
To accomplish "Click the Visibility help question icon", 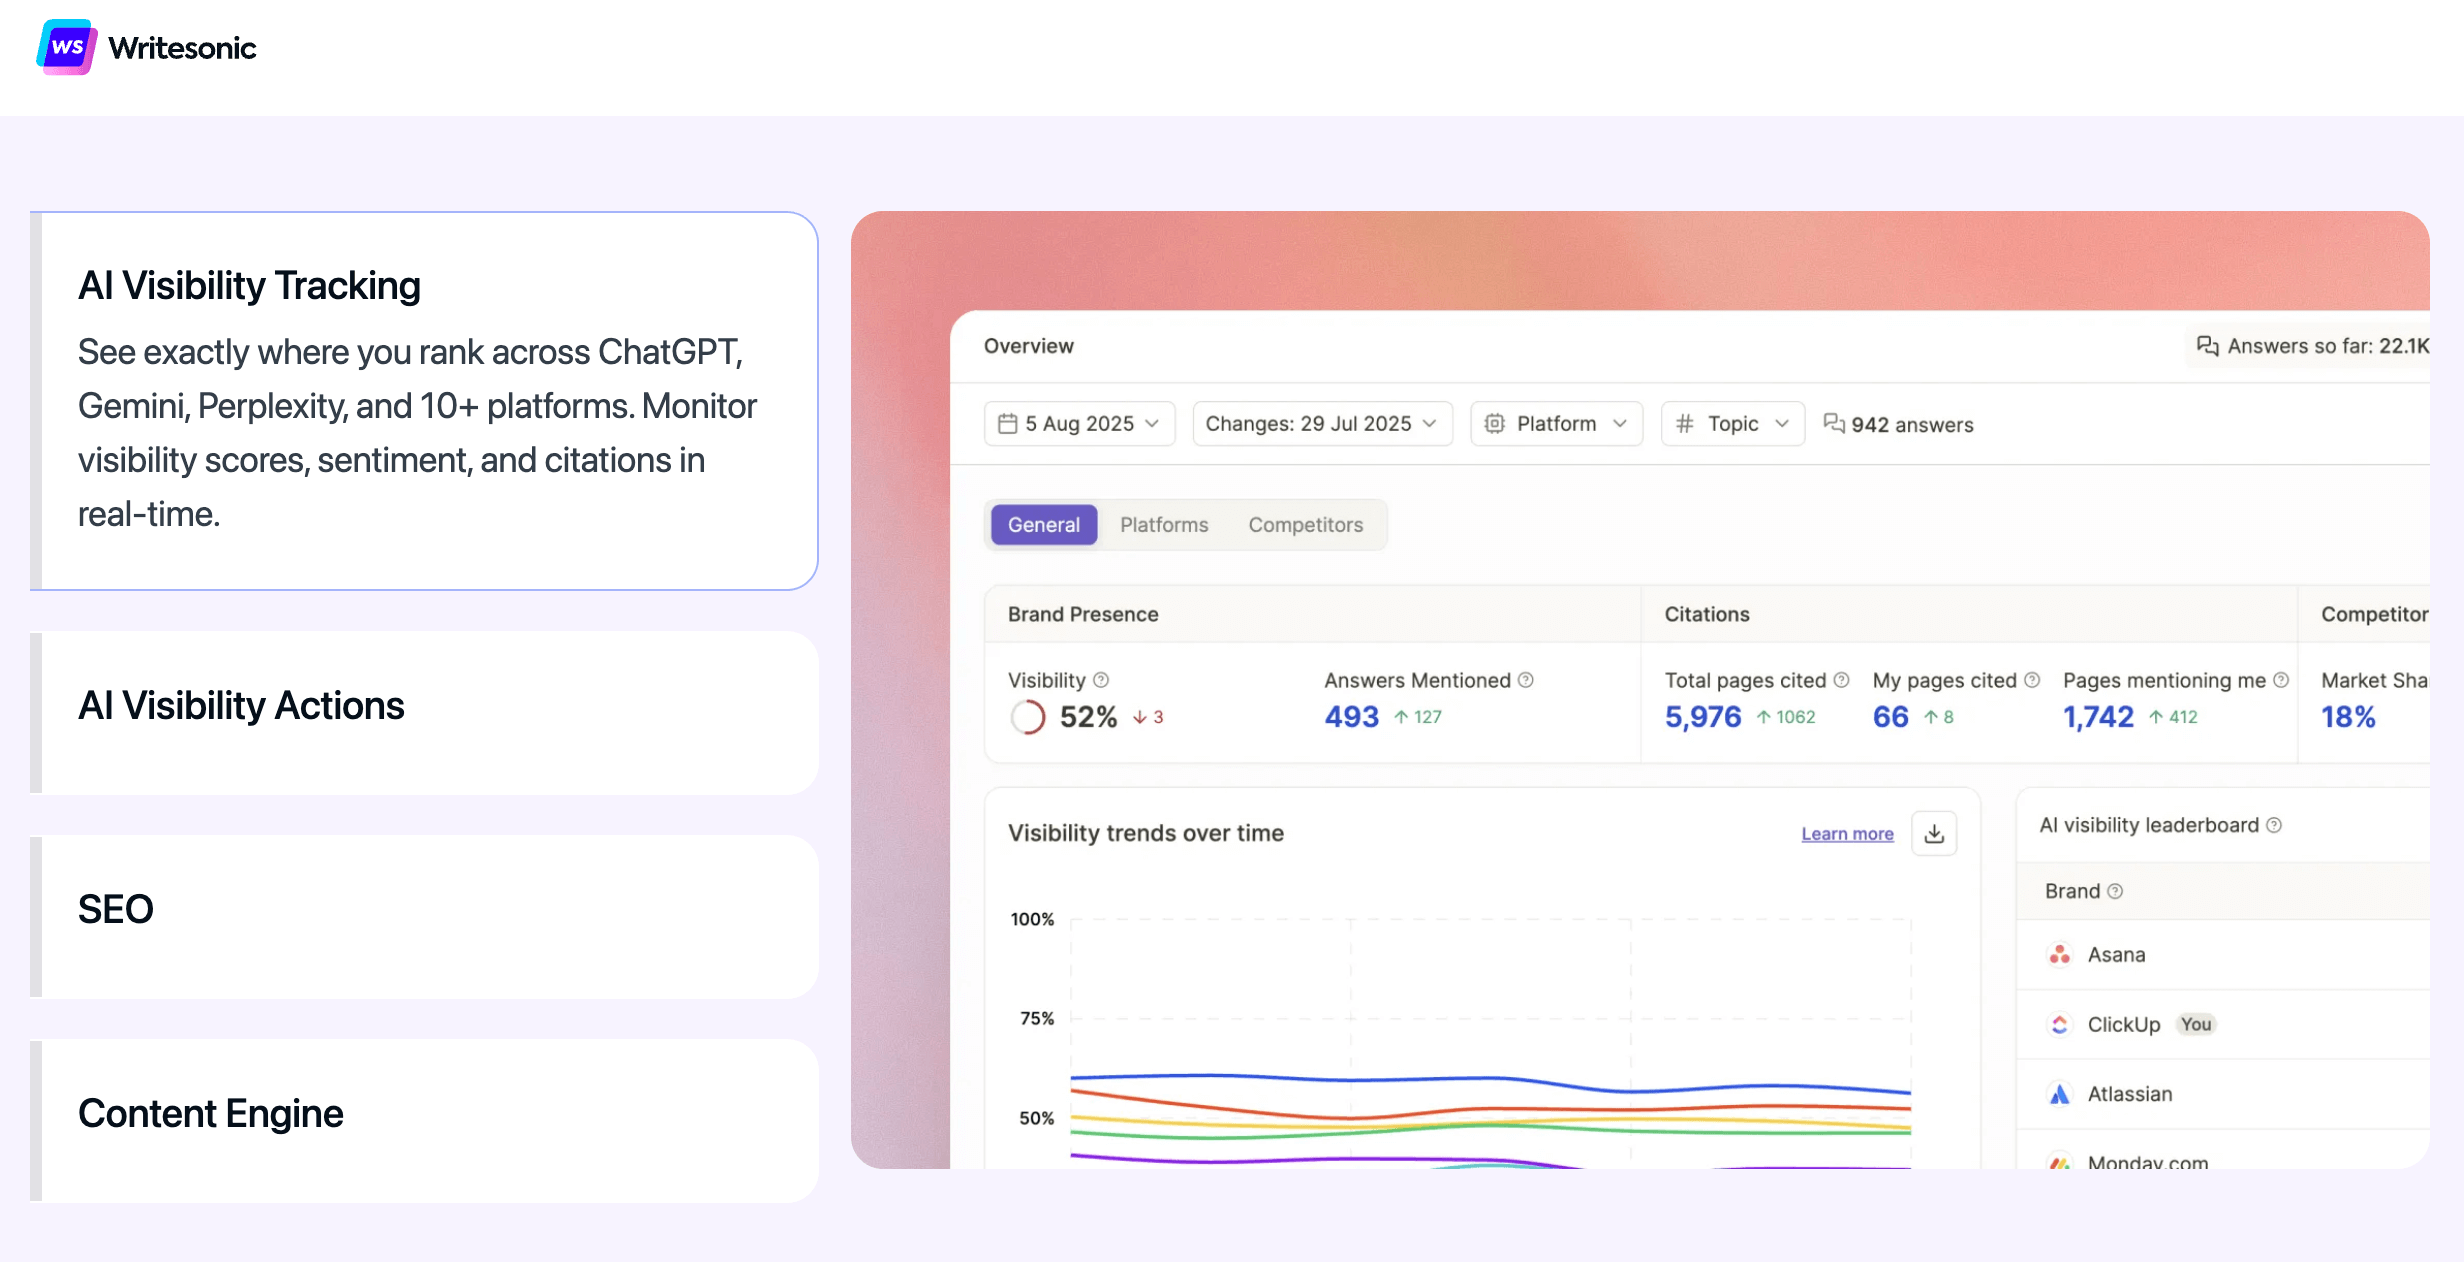I will (x=1101, y=680).
